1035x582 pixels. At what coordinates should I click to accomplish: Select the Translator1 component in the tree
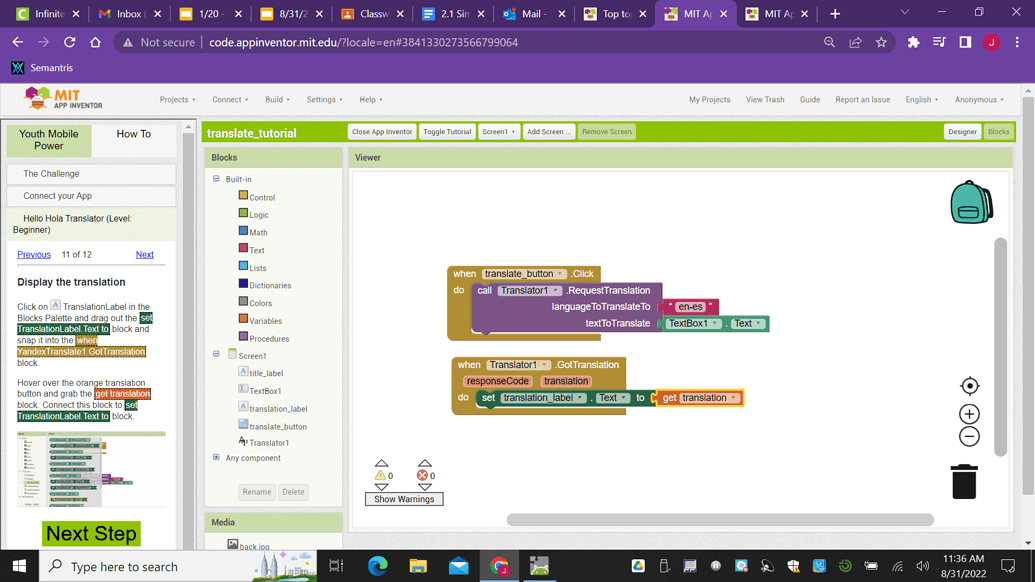pyautogui.click(x=268, y=443)
